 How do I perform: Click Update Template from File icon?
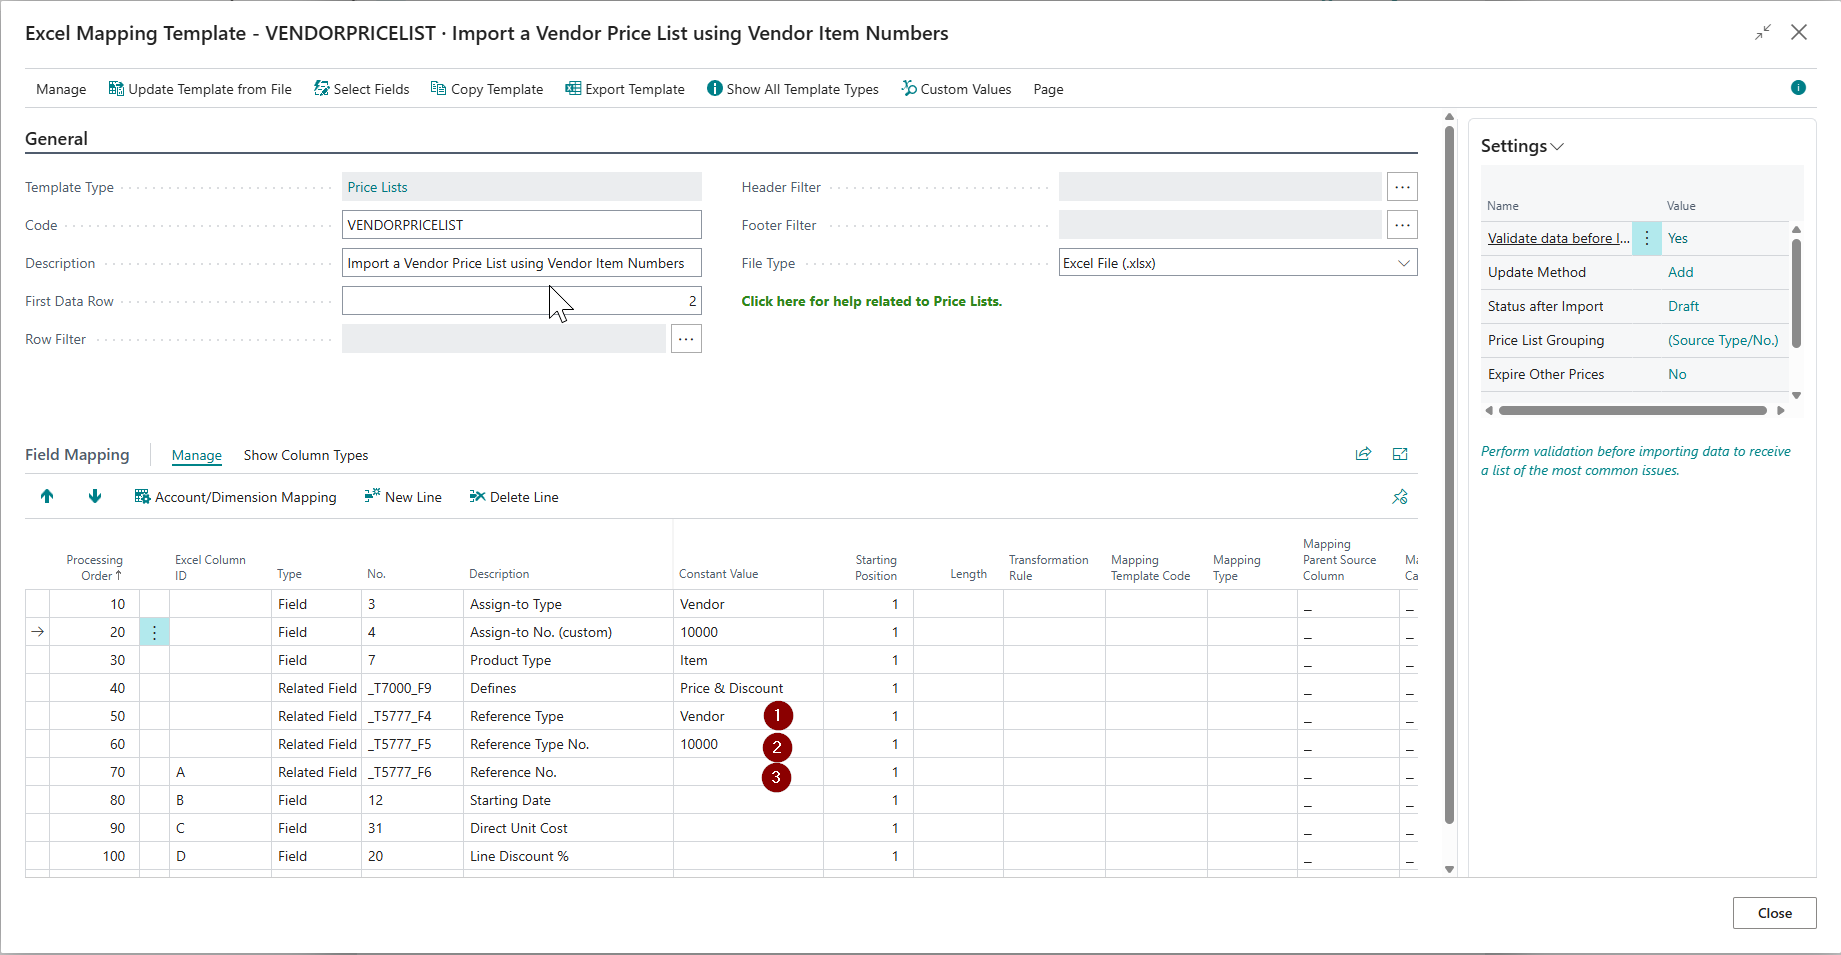pos(116,89)
